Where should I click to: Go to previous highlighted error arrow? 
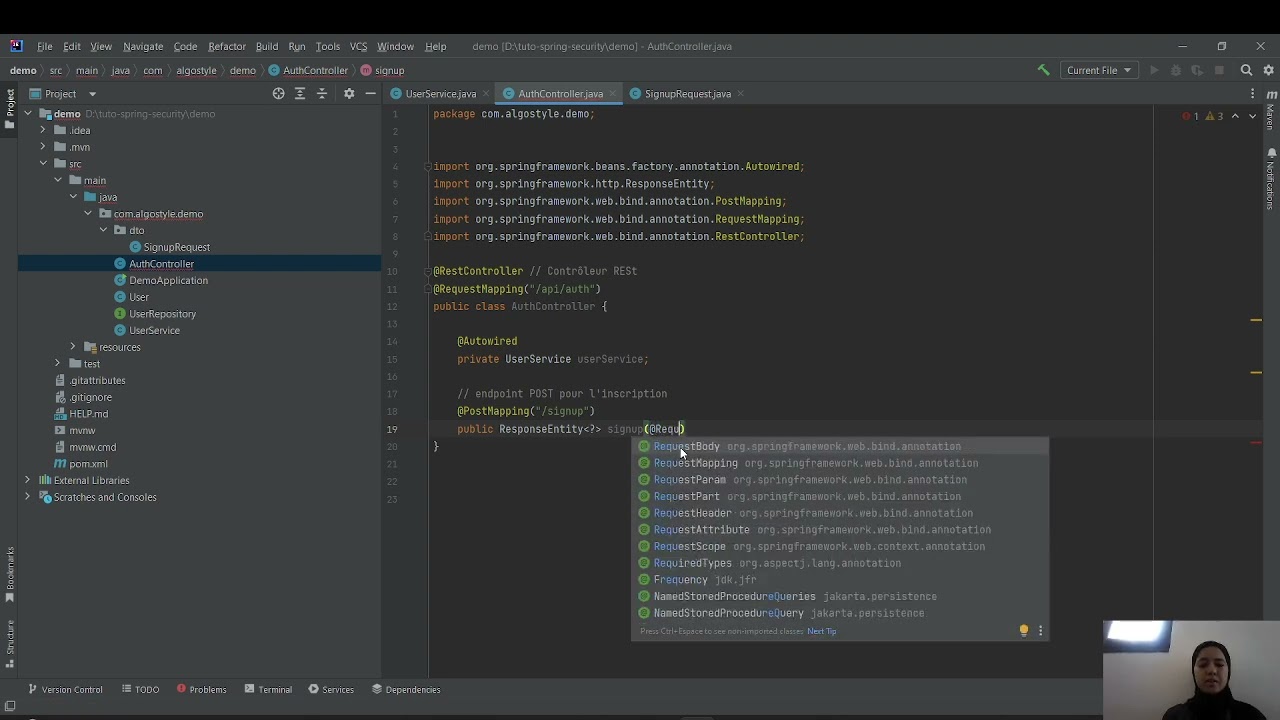[1235, 116]
